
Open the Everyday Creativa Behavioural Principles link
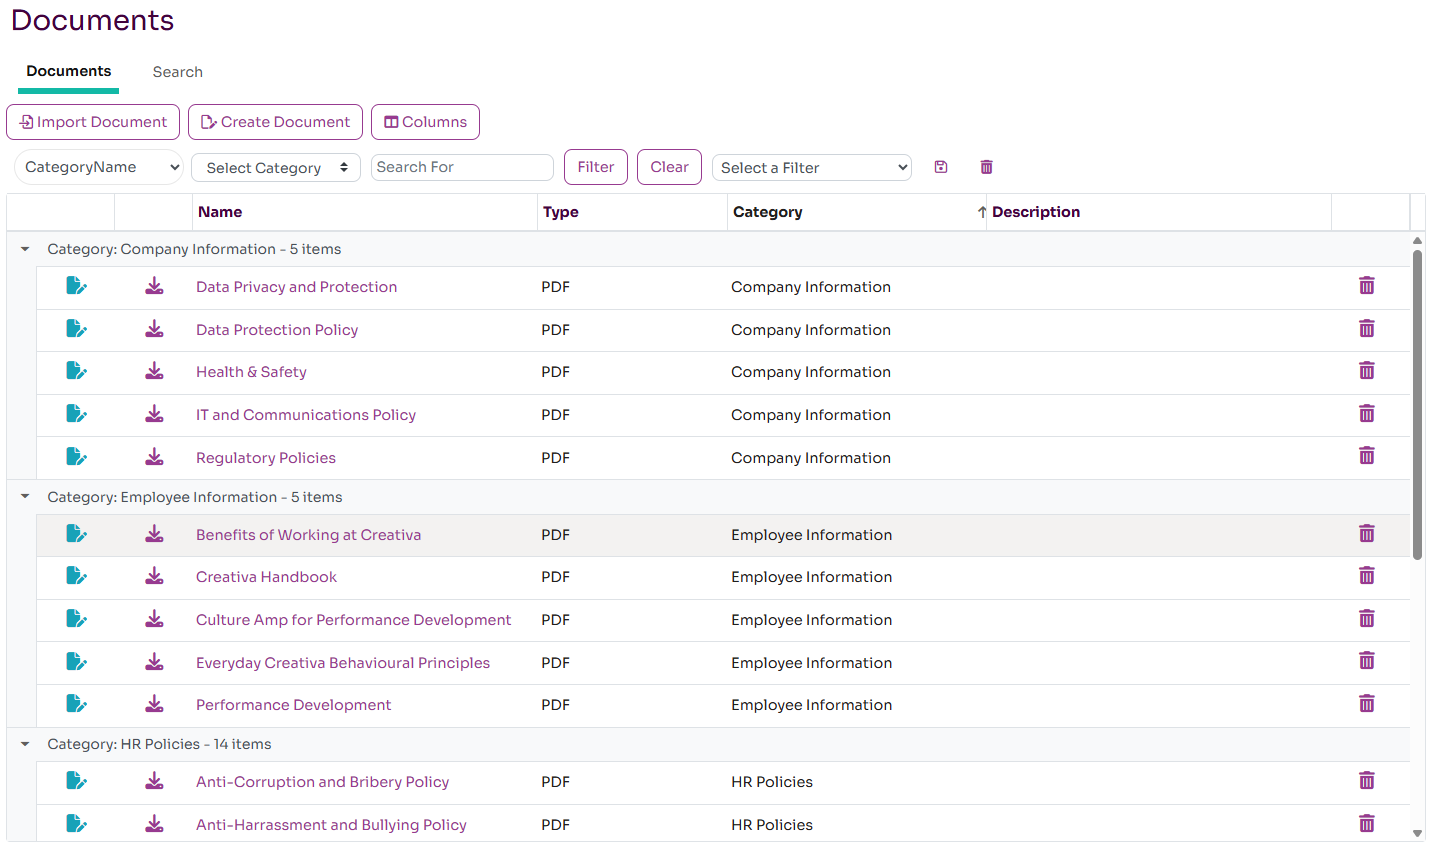(x=343, y=663)
